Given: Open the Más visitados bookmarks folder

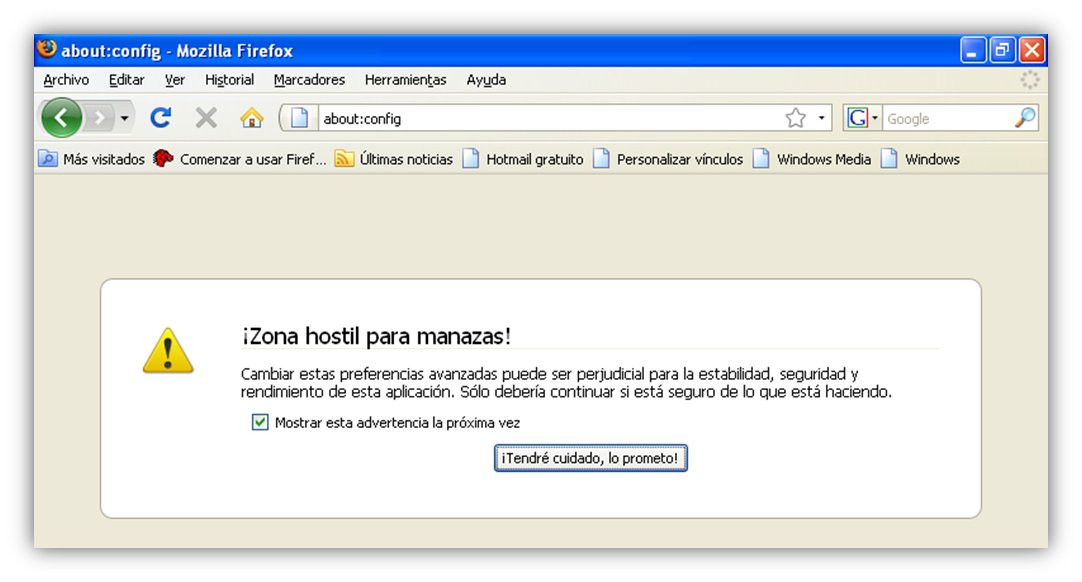Looking at the screenshot, I should [92, 159].
